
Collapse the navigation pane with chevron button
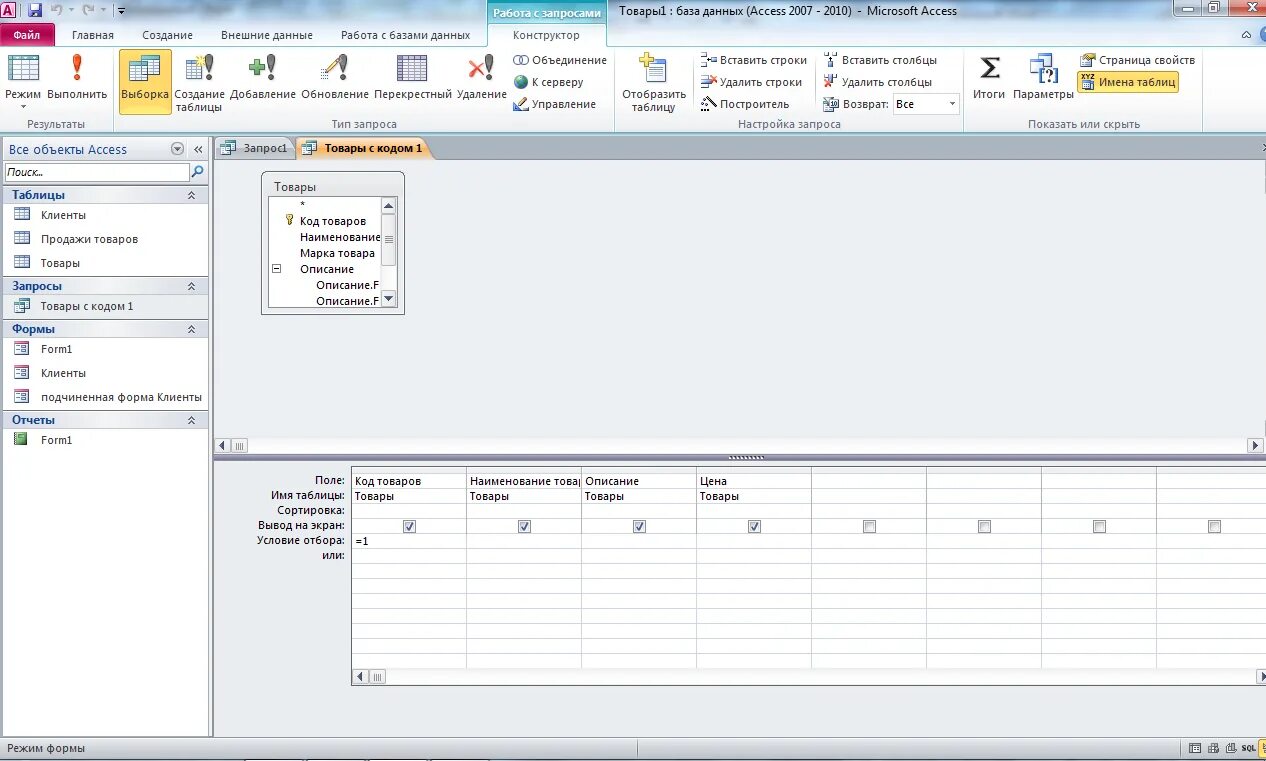(198, 149)
